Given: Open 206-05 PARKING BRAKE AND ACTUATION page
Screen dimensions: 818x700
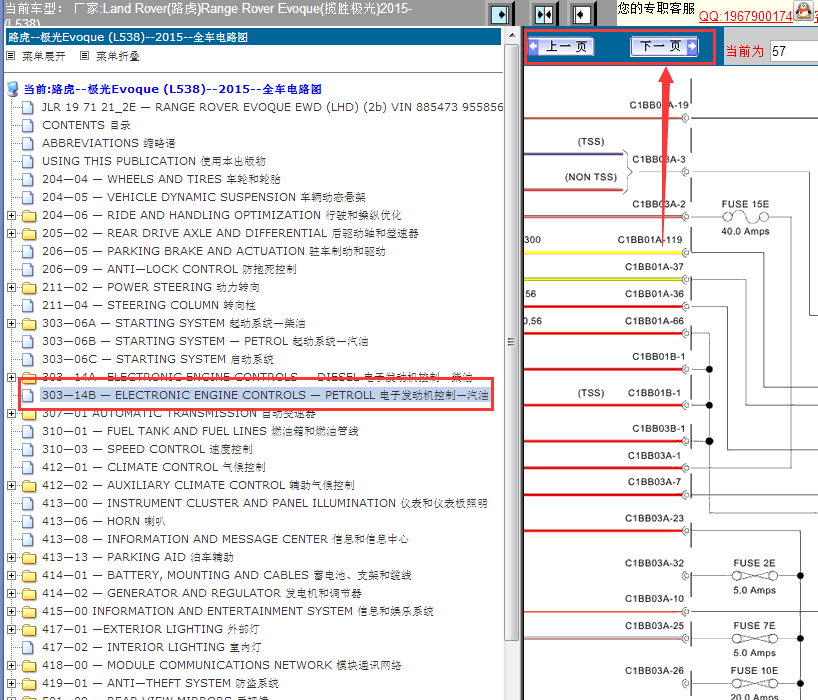Looking at the screenshot, I should (214, 251).
